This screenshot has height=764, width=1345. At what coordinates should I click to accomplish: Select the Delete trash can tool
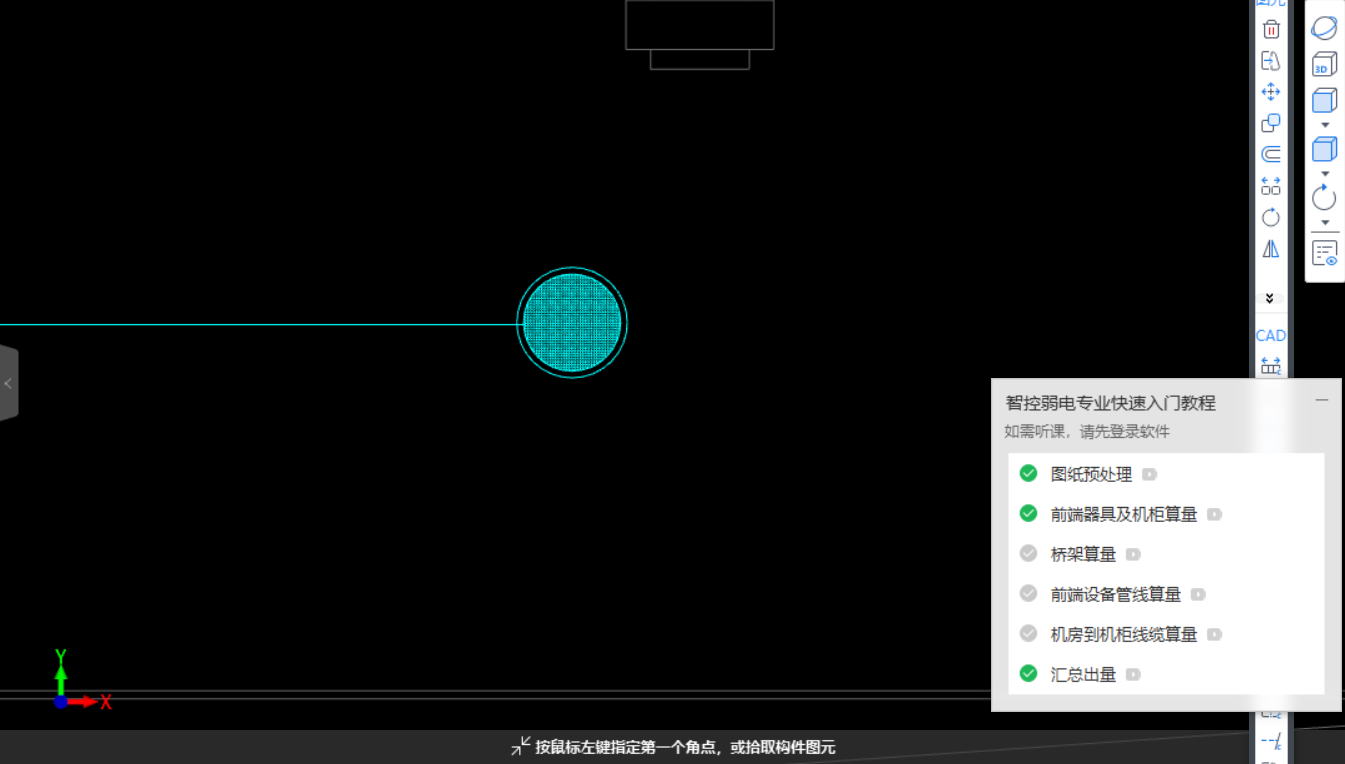pyautogui.click(x=1271, y=29)
